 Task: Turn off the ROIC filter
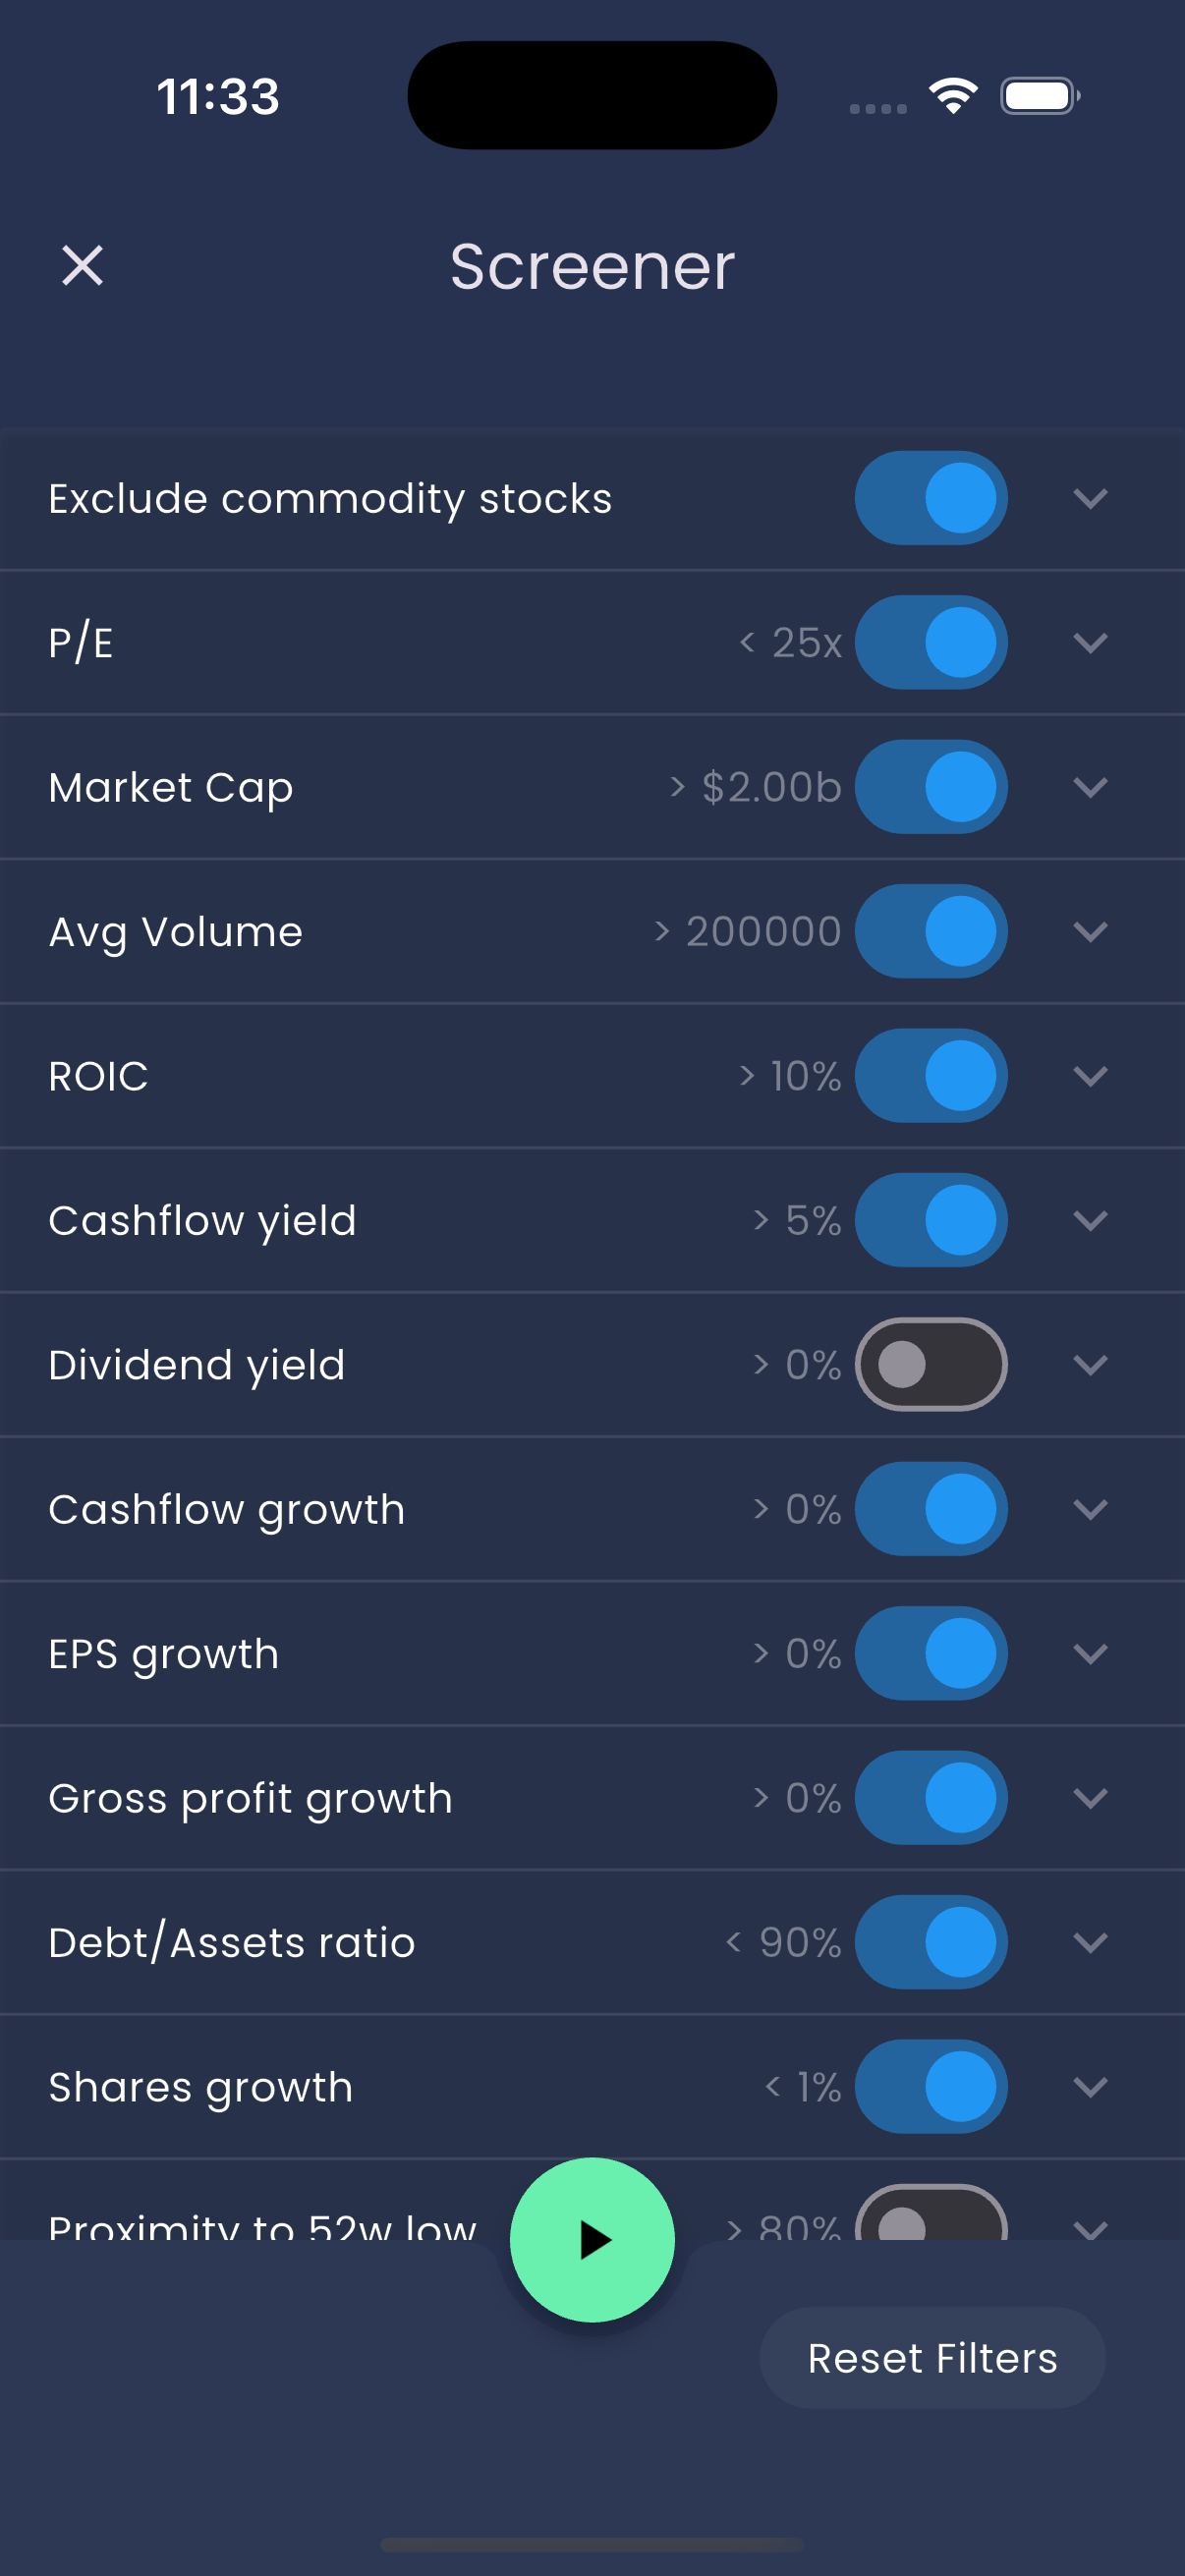[x=930, y=1076]
